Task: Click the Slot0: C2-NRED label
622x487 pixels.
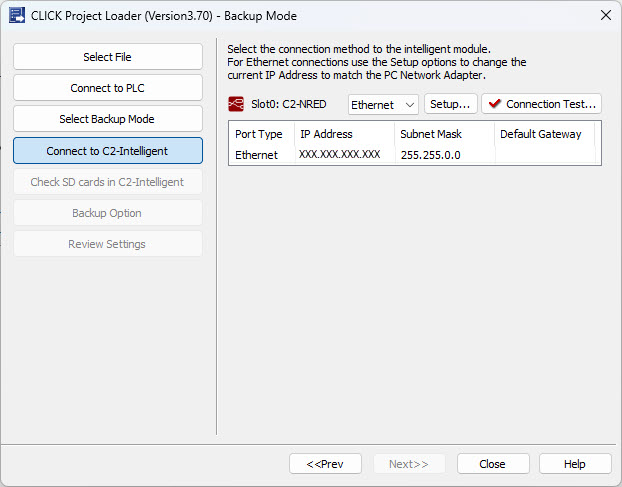Action: (x=289, y=104)
